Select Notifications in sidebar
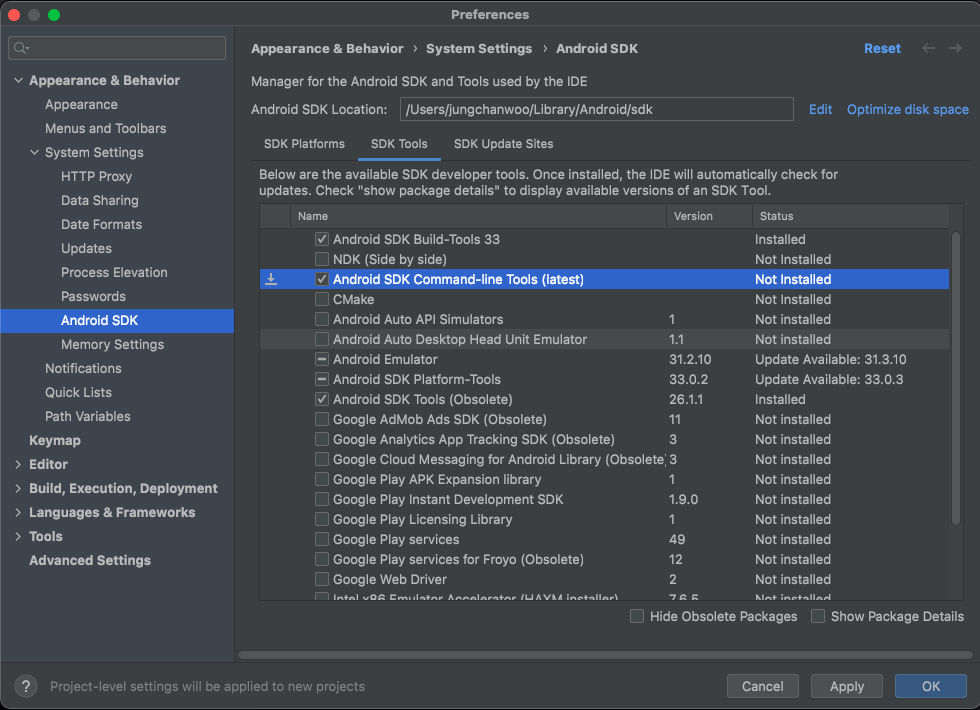Viewport: 980px width, 710px height. (x=83, y=368)
